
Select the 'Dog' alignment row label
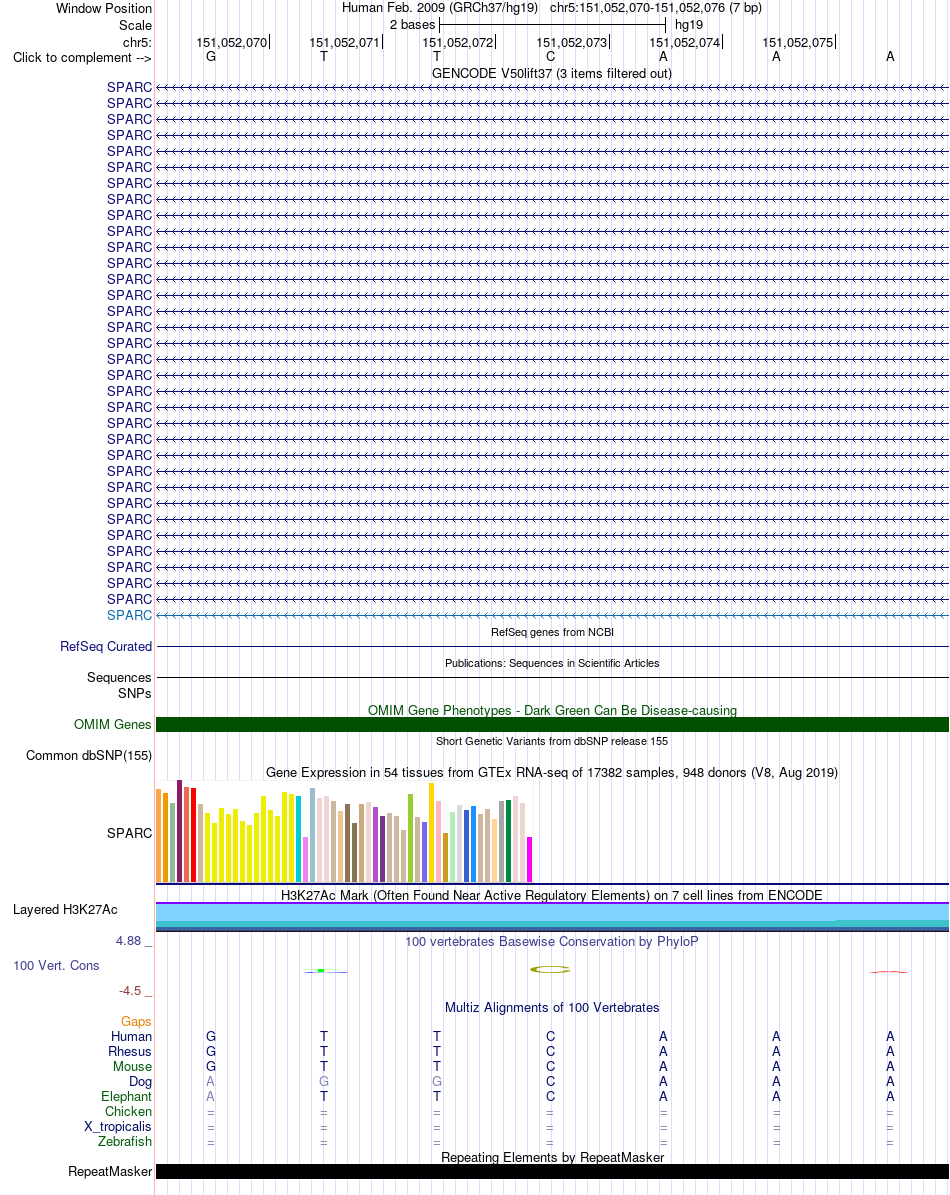point(140,1081)
